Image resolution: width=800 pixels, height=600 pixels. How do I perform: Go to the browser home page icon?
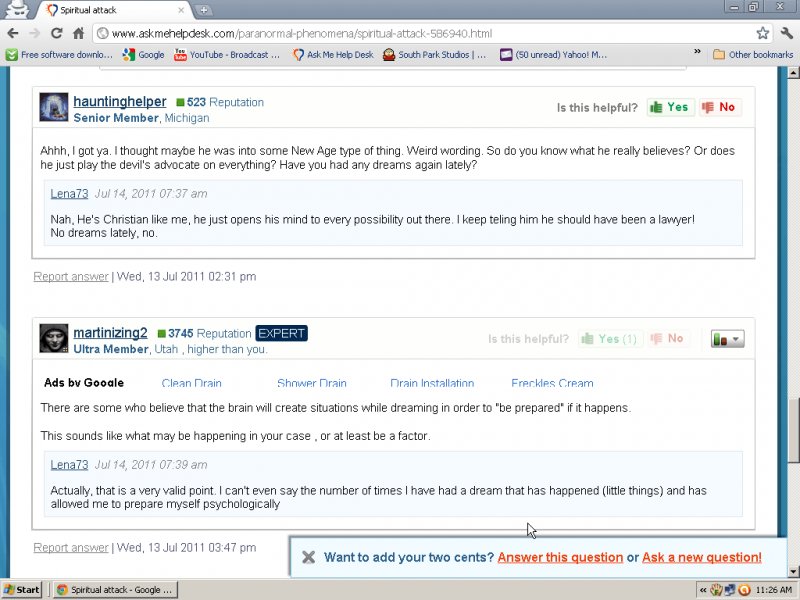(x=78, y=33)
